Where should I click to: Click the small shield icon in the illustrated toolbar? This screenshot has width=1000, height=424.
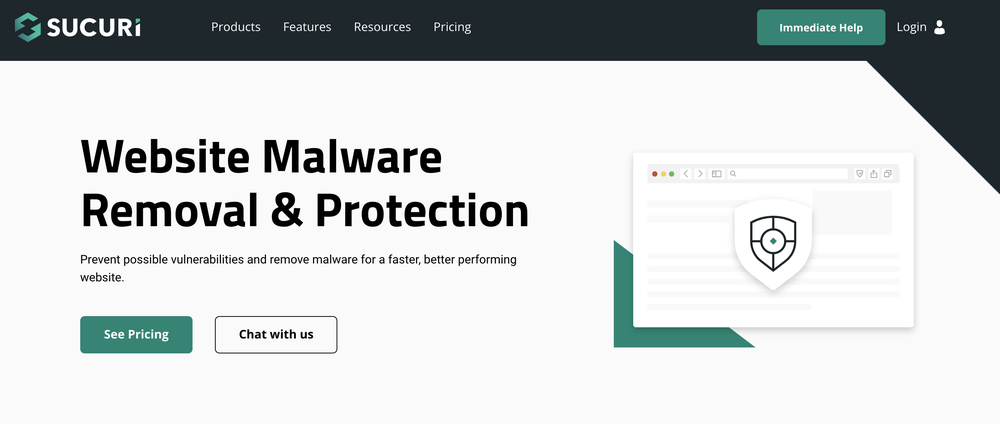click(x=859, y=174)
